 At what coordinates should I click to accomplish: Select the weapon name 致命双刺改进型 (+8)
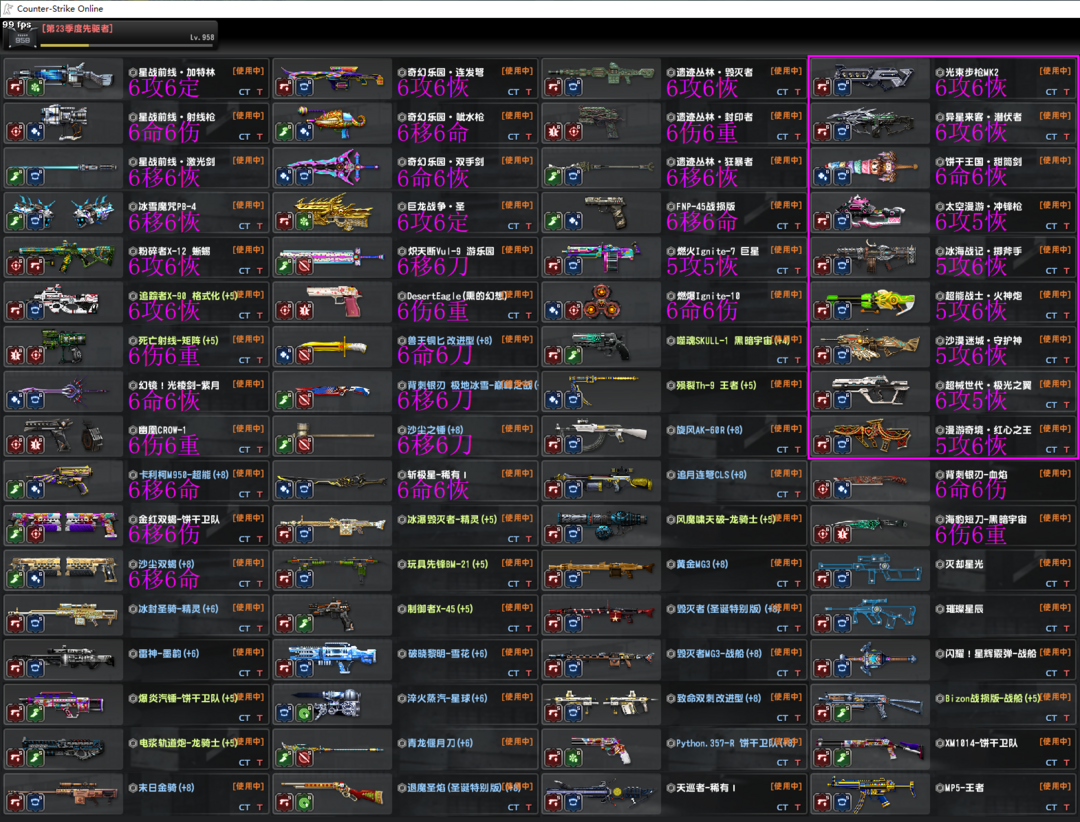click(x=719, y=699)
